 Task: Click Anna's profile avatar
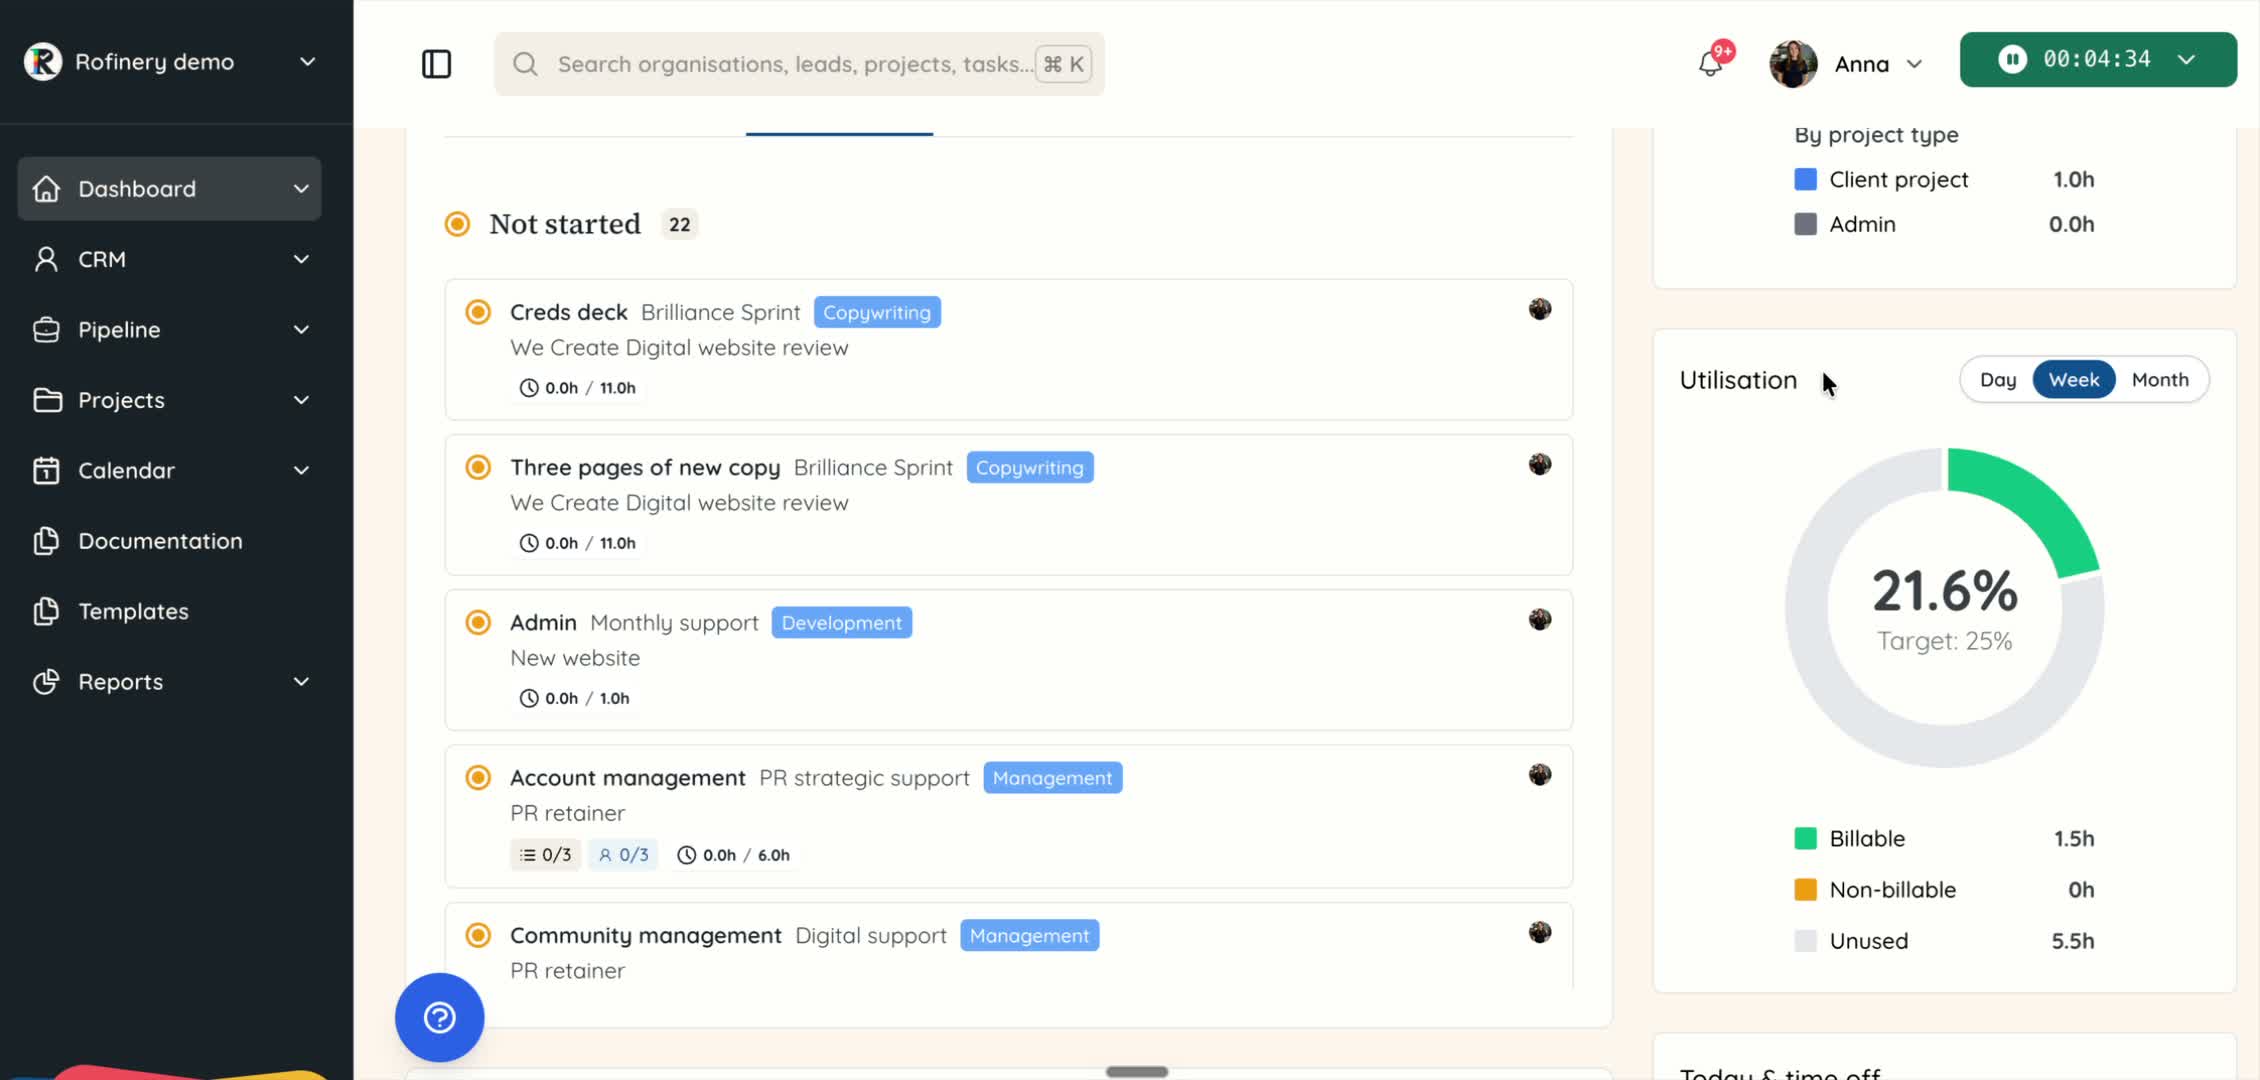[x=1793, y=64]
